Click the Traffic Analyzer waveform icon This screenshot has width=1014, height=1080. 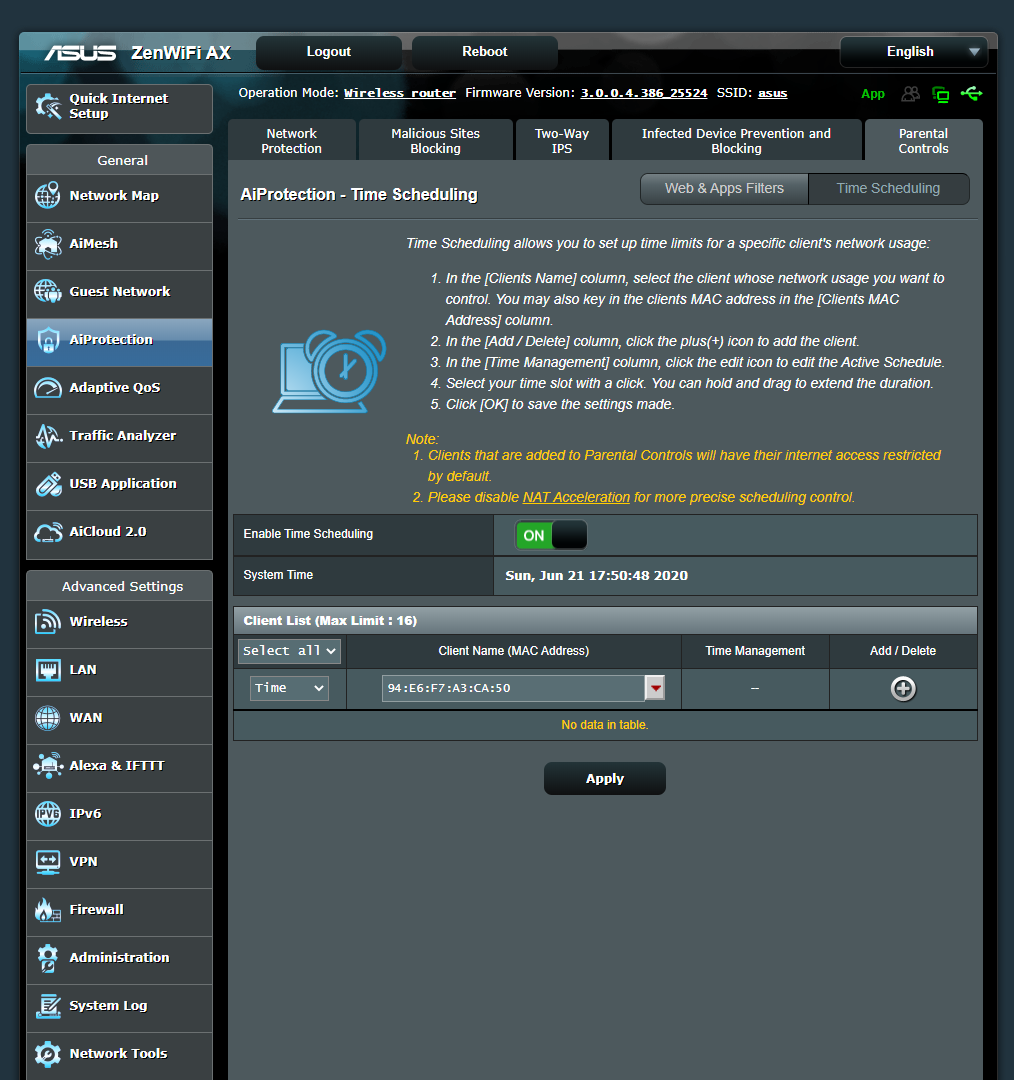pyautogui.click(x=48, y=436)
